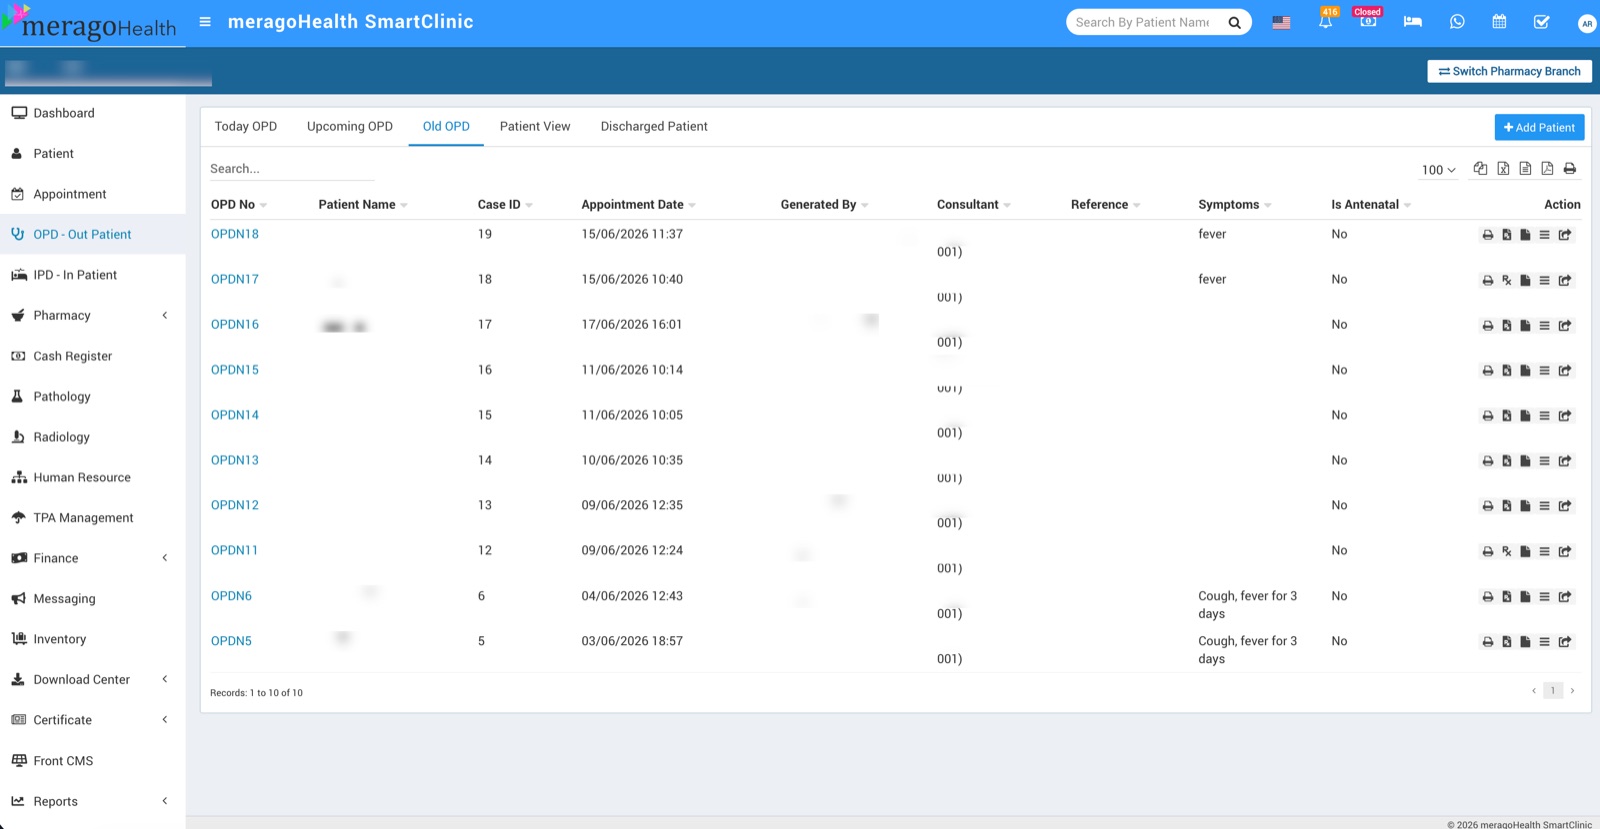Image resolution: width=1600 pixels, height=829 pixels.
Task: Click share/move icon for OPDN14 row
Action: 1565,416
